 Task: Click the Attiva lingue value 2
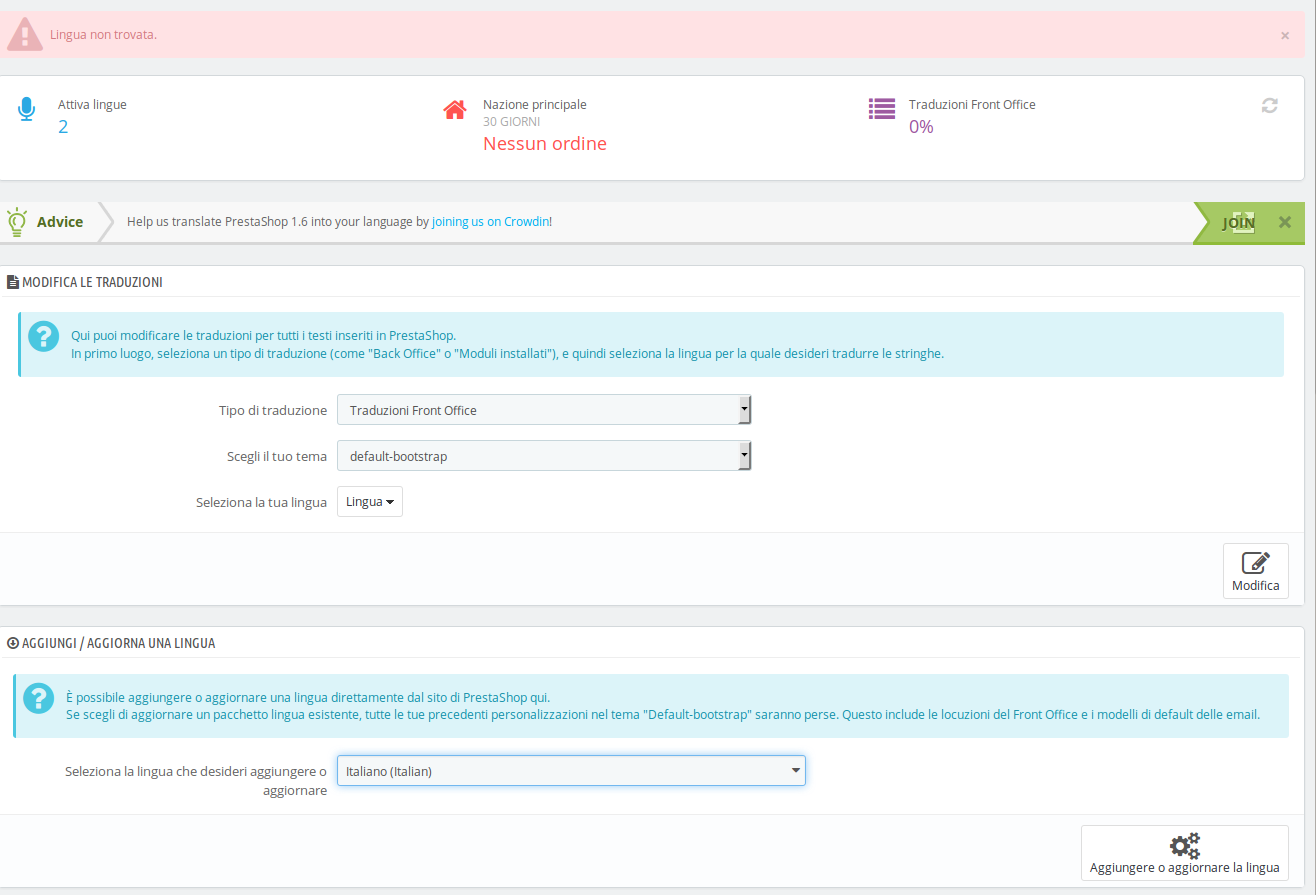tap(63, 127)
